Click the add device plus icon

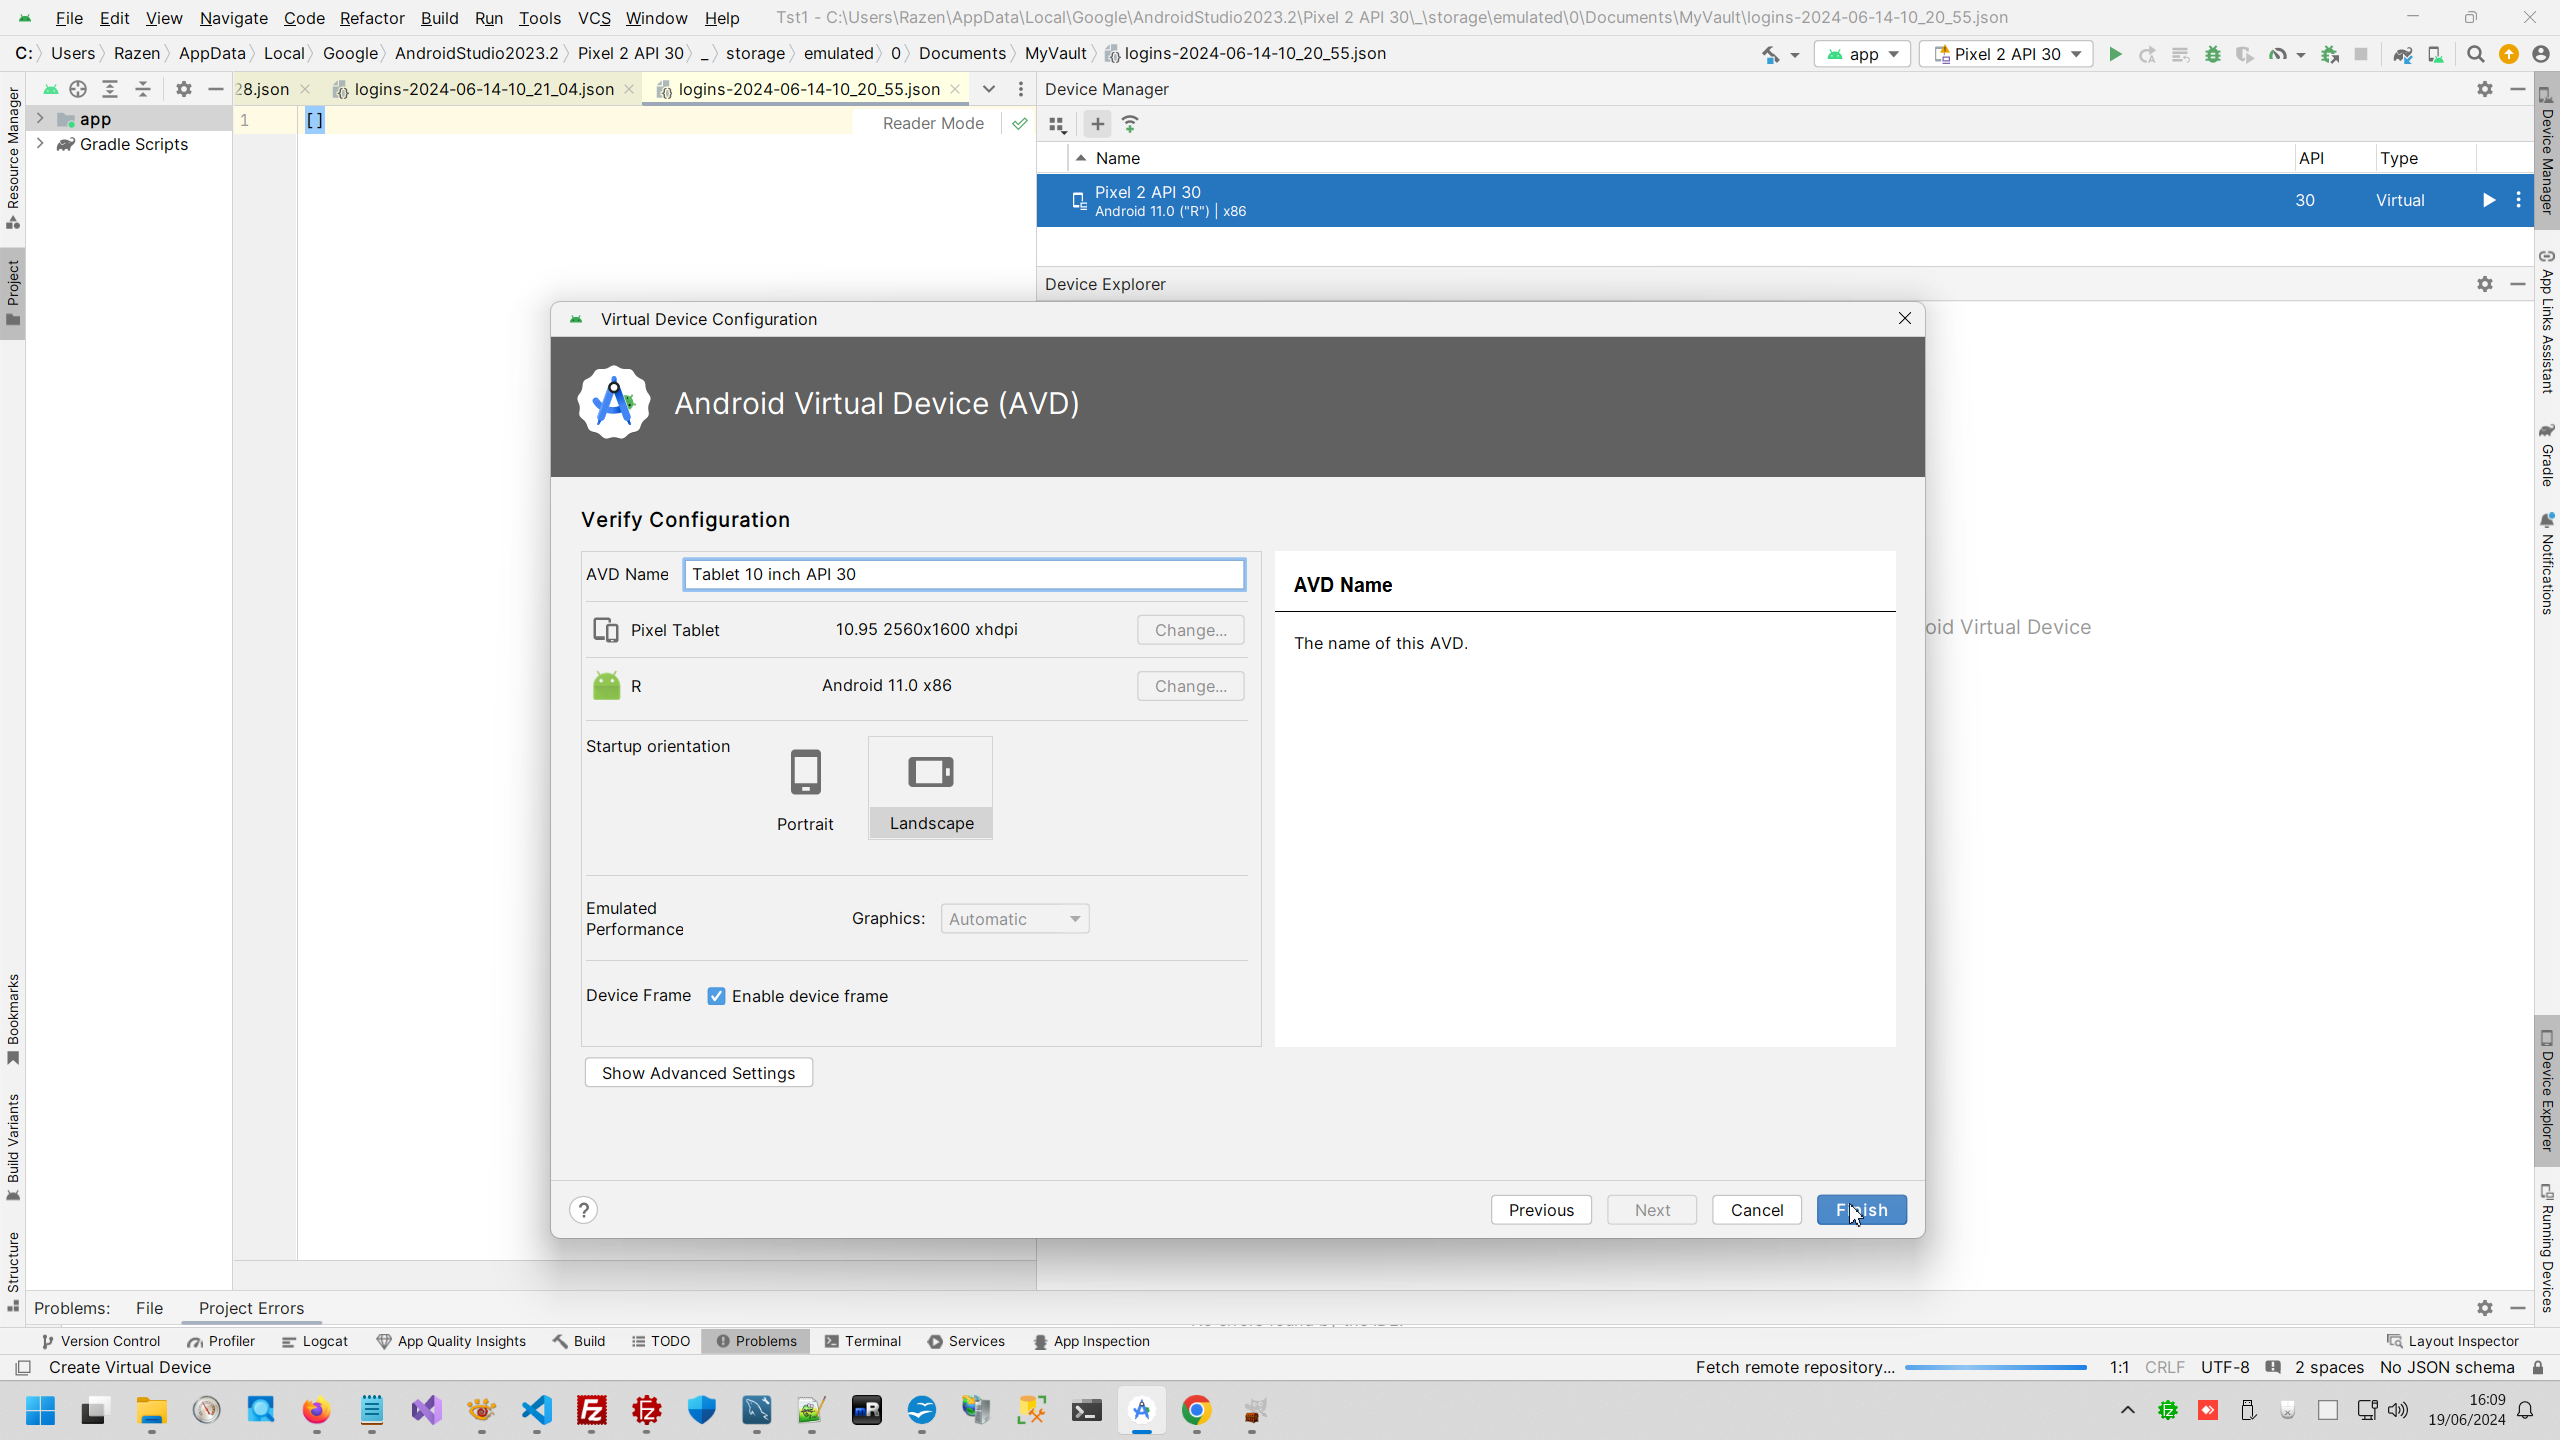tap(1097, 124)
